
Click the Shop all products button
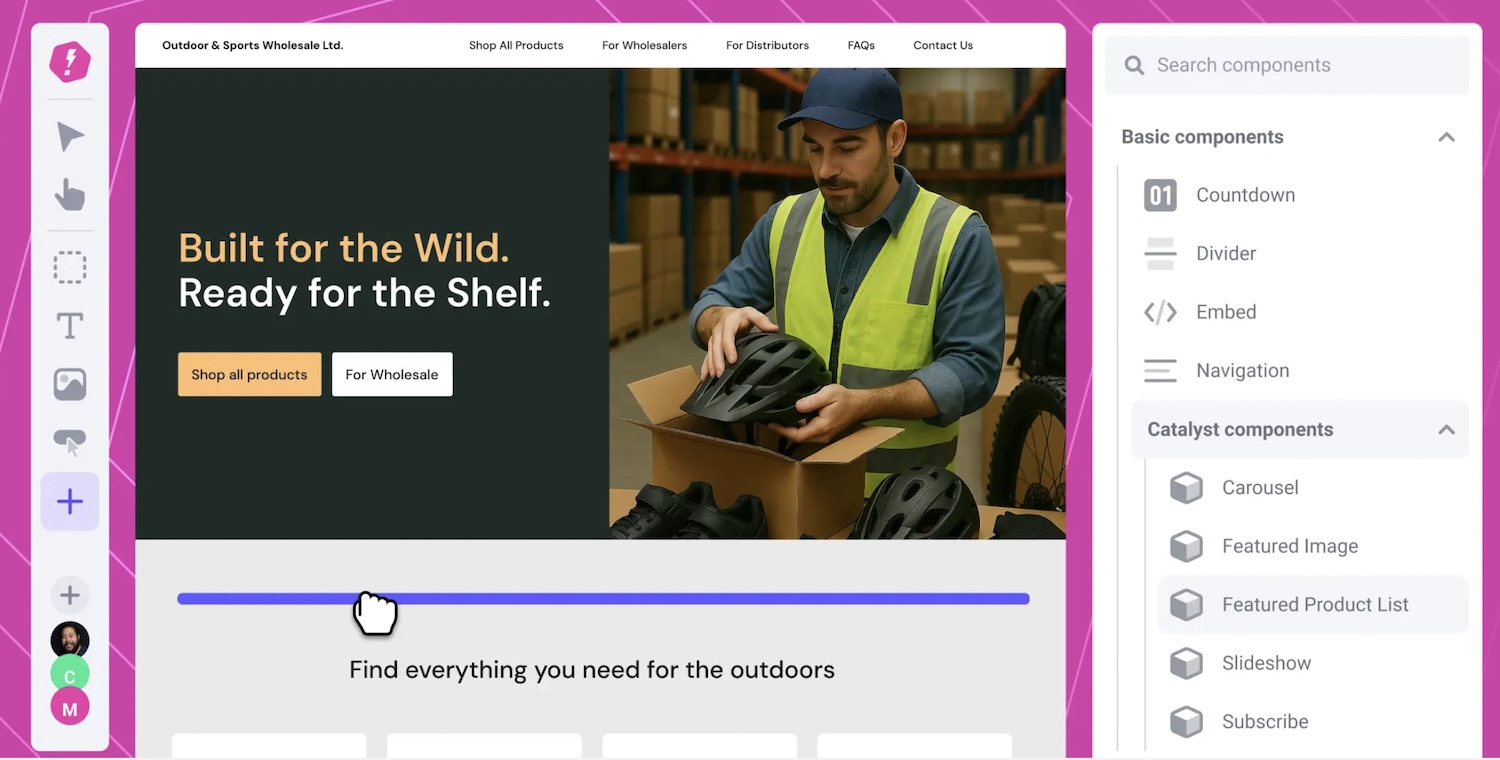pyautogui.click(x=249, y=374)
